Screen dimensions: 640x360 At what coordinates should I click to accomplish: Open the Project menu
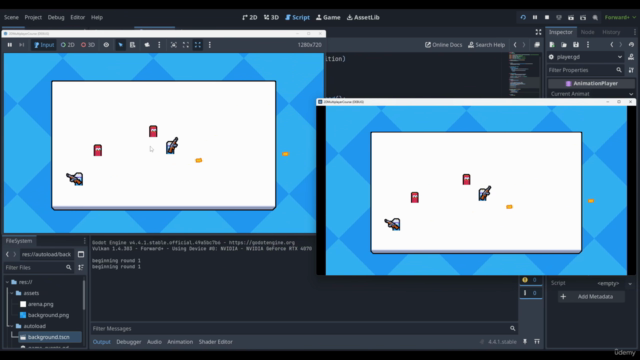coord(33,17)
